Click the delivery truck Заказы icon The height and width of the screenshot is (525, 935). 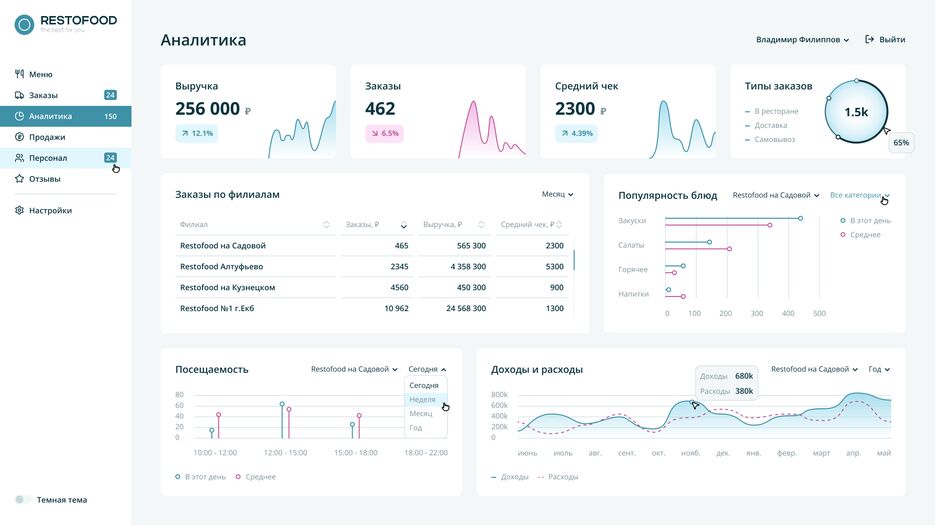[19, 95]
